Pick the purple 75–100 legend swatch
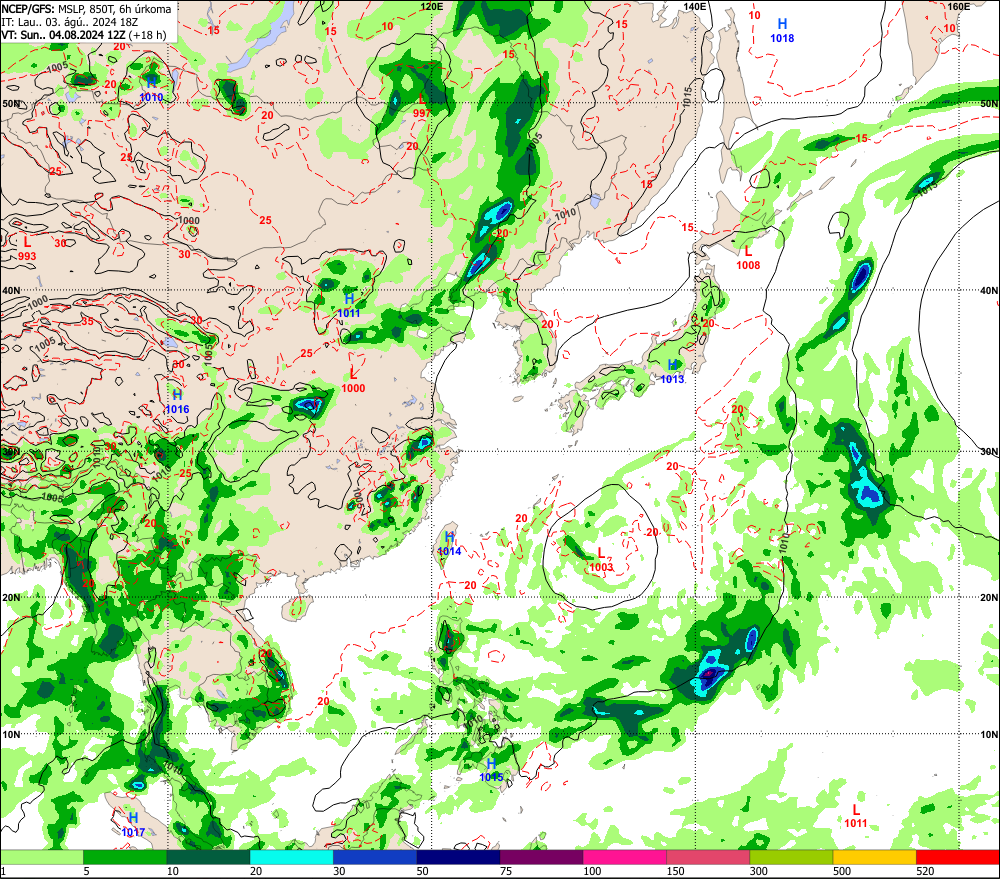 coord(541,858)
